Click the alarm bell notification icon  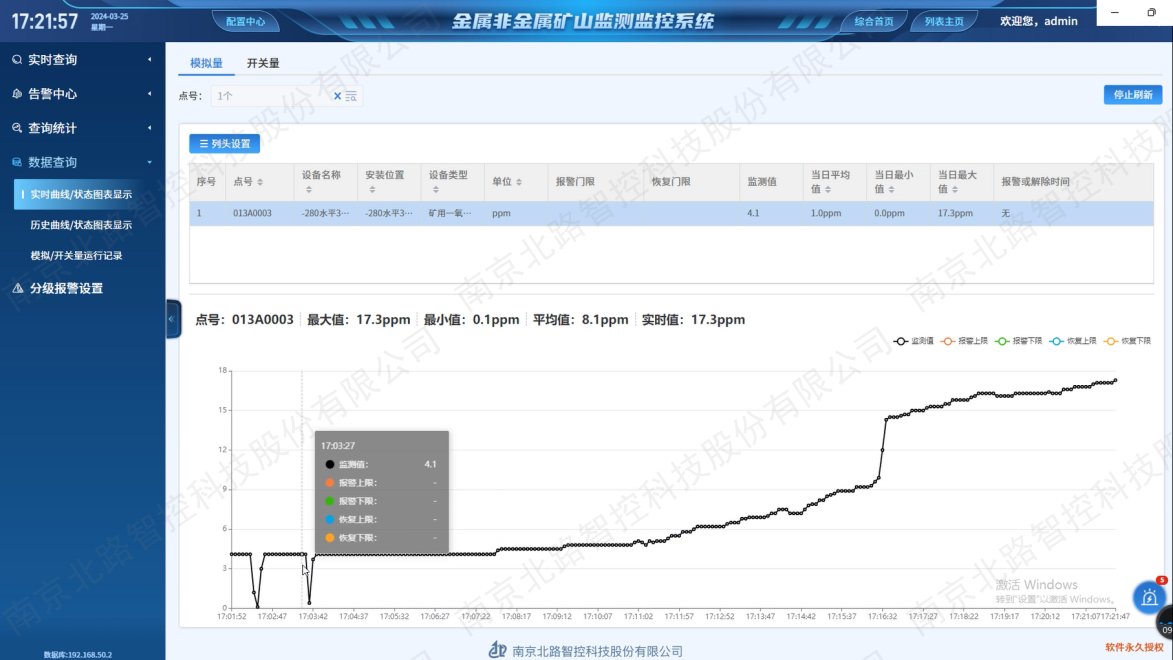click(1150, 597)
